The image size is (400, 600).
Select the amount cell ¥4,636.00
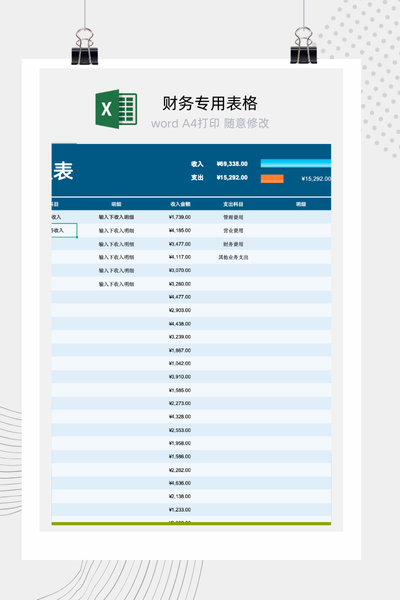pos(180,483)
